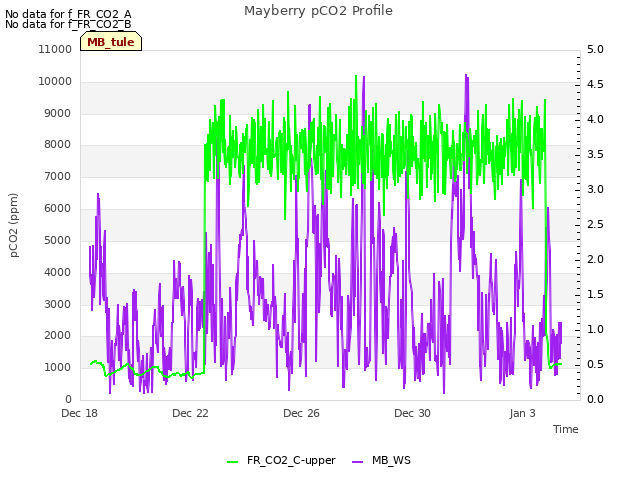Click the MB_tule site label box
The height and width of the screenshot is (480, 640).
pyautogui.click(x=111, y=41)
